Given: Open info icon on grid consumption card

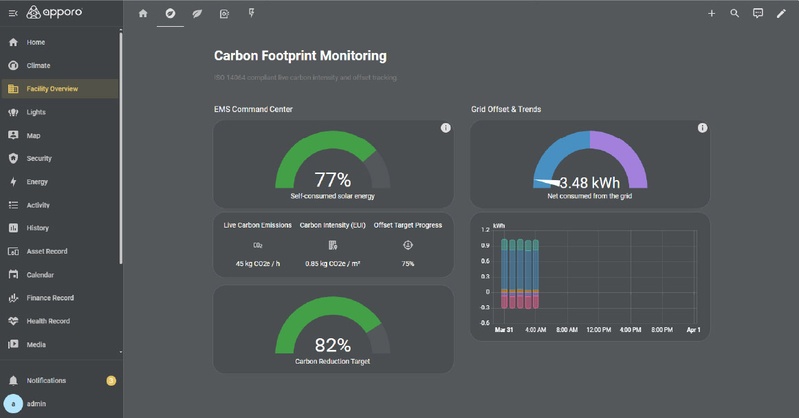Looking at the screenshot, I should 702,128.
